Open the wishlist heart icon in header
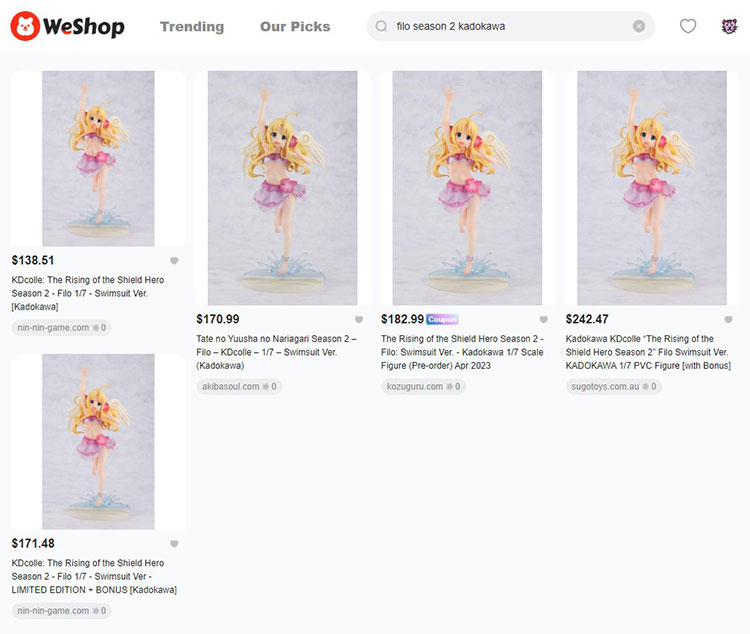 tap(688, 26)
